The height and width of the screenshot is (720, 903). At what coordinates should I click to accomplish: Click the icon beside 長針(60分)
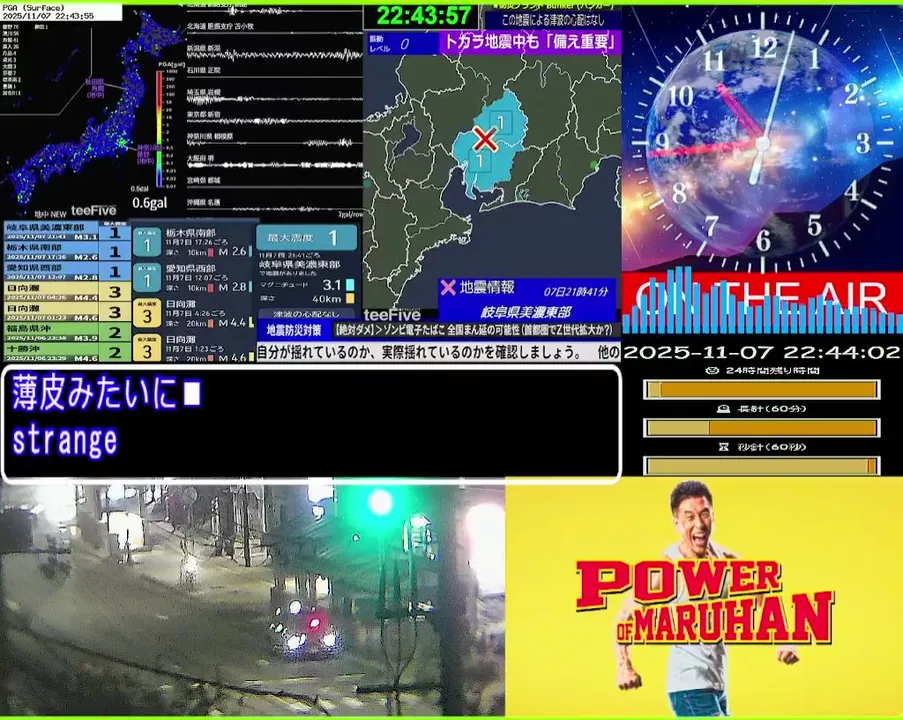coord(723,408)
